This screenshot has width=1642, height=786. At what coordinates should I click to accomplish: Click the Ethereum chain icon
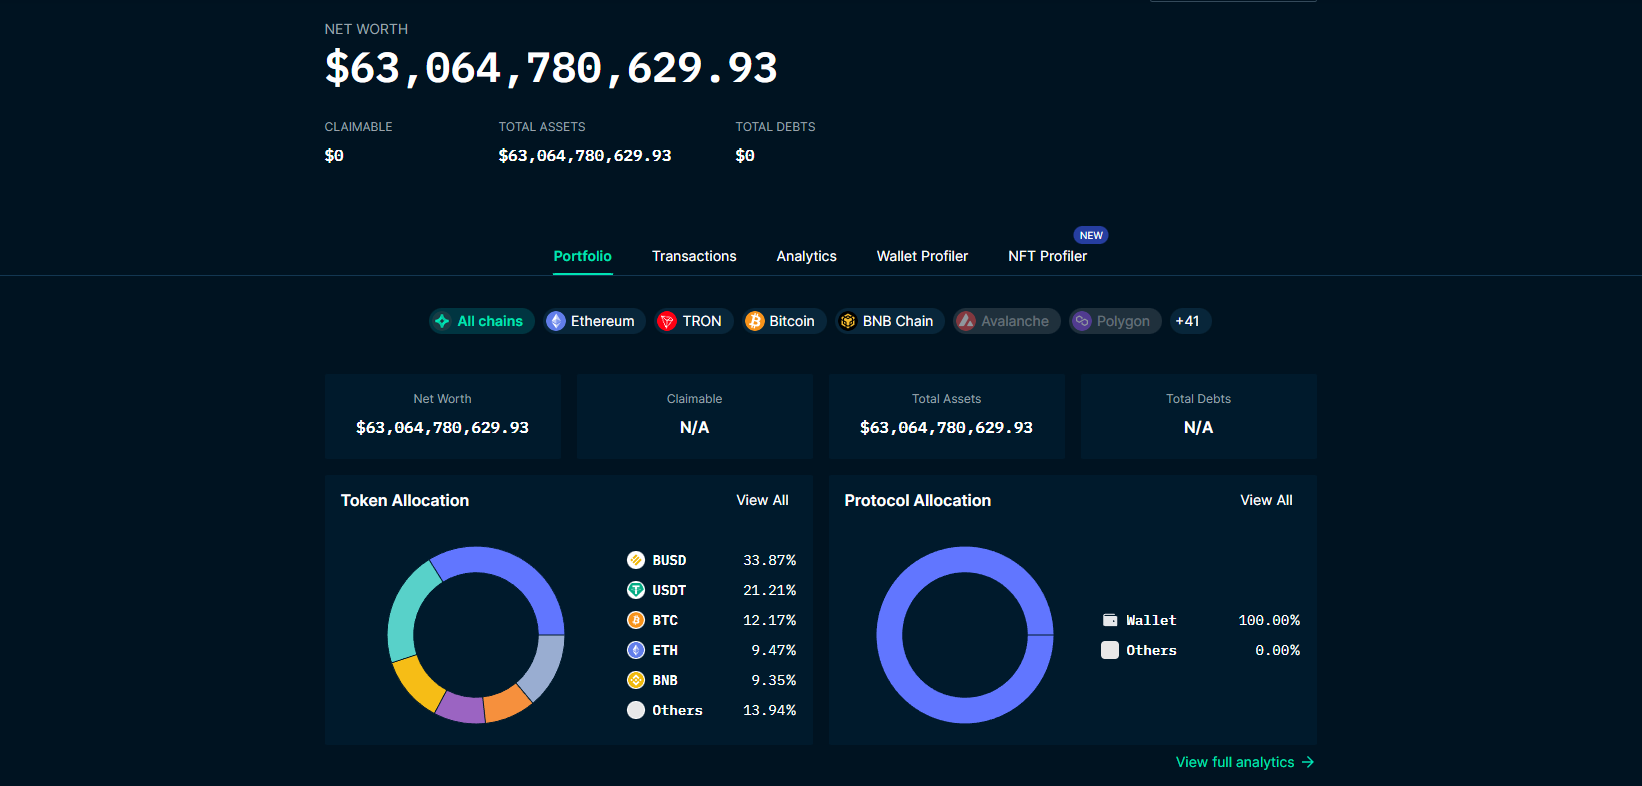point(556,321)
